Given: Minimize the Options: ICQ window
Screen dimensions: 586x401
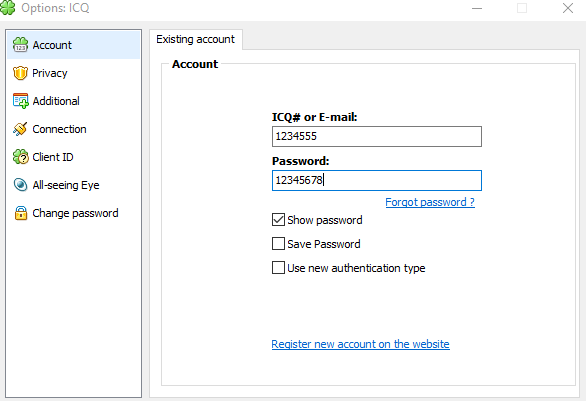Looking at the screenshot, I should click(x=477, y=8).
